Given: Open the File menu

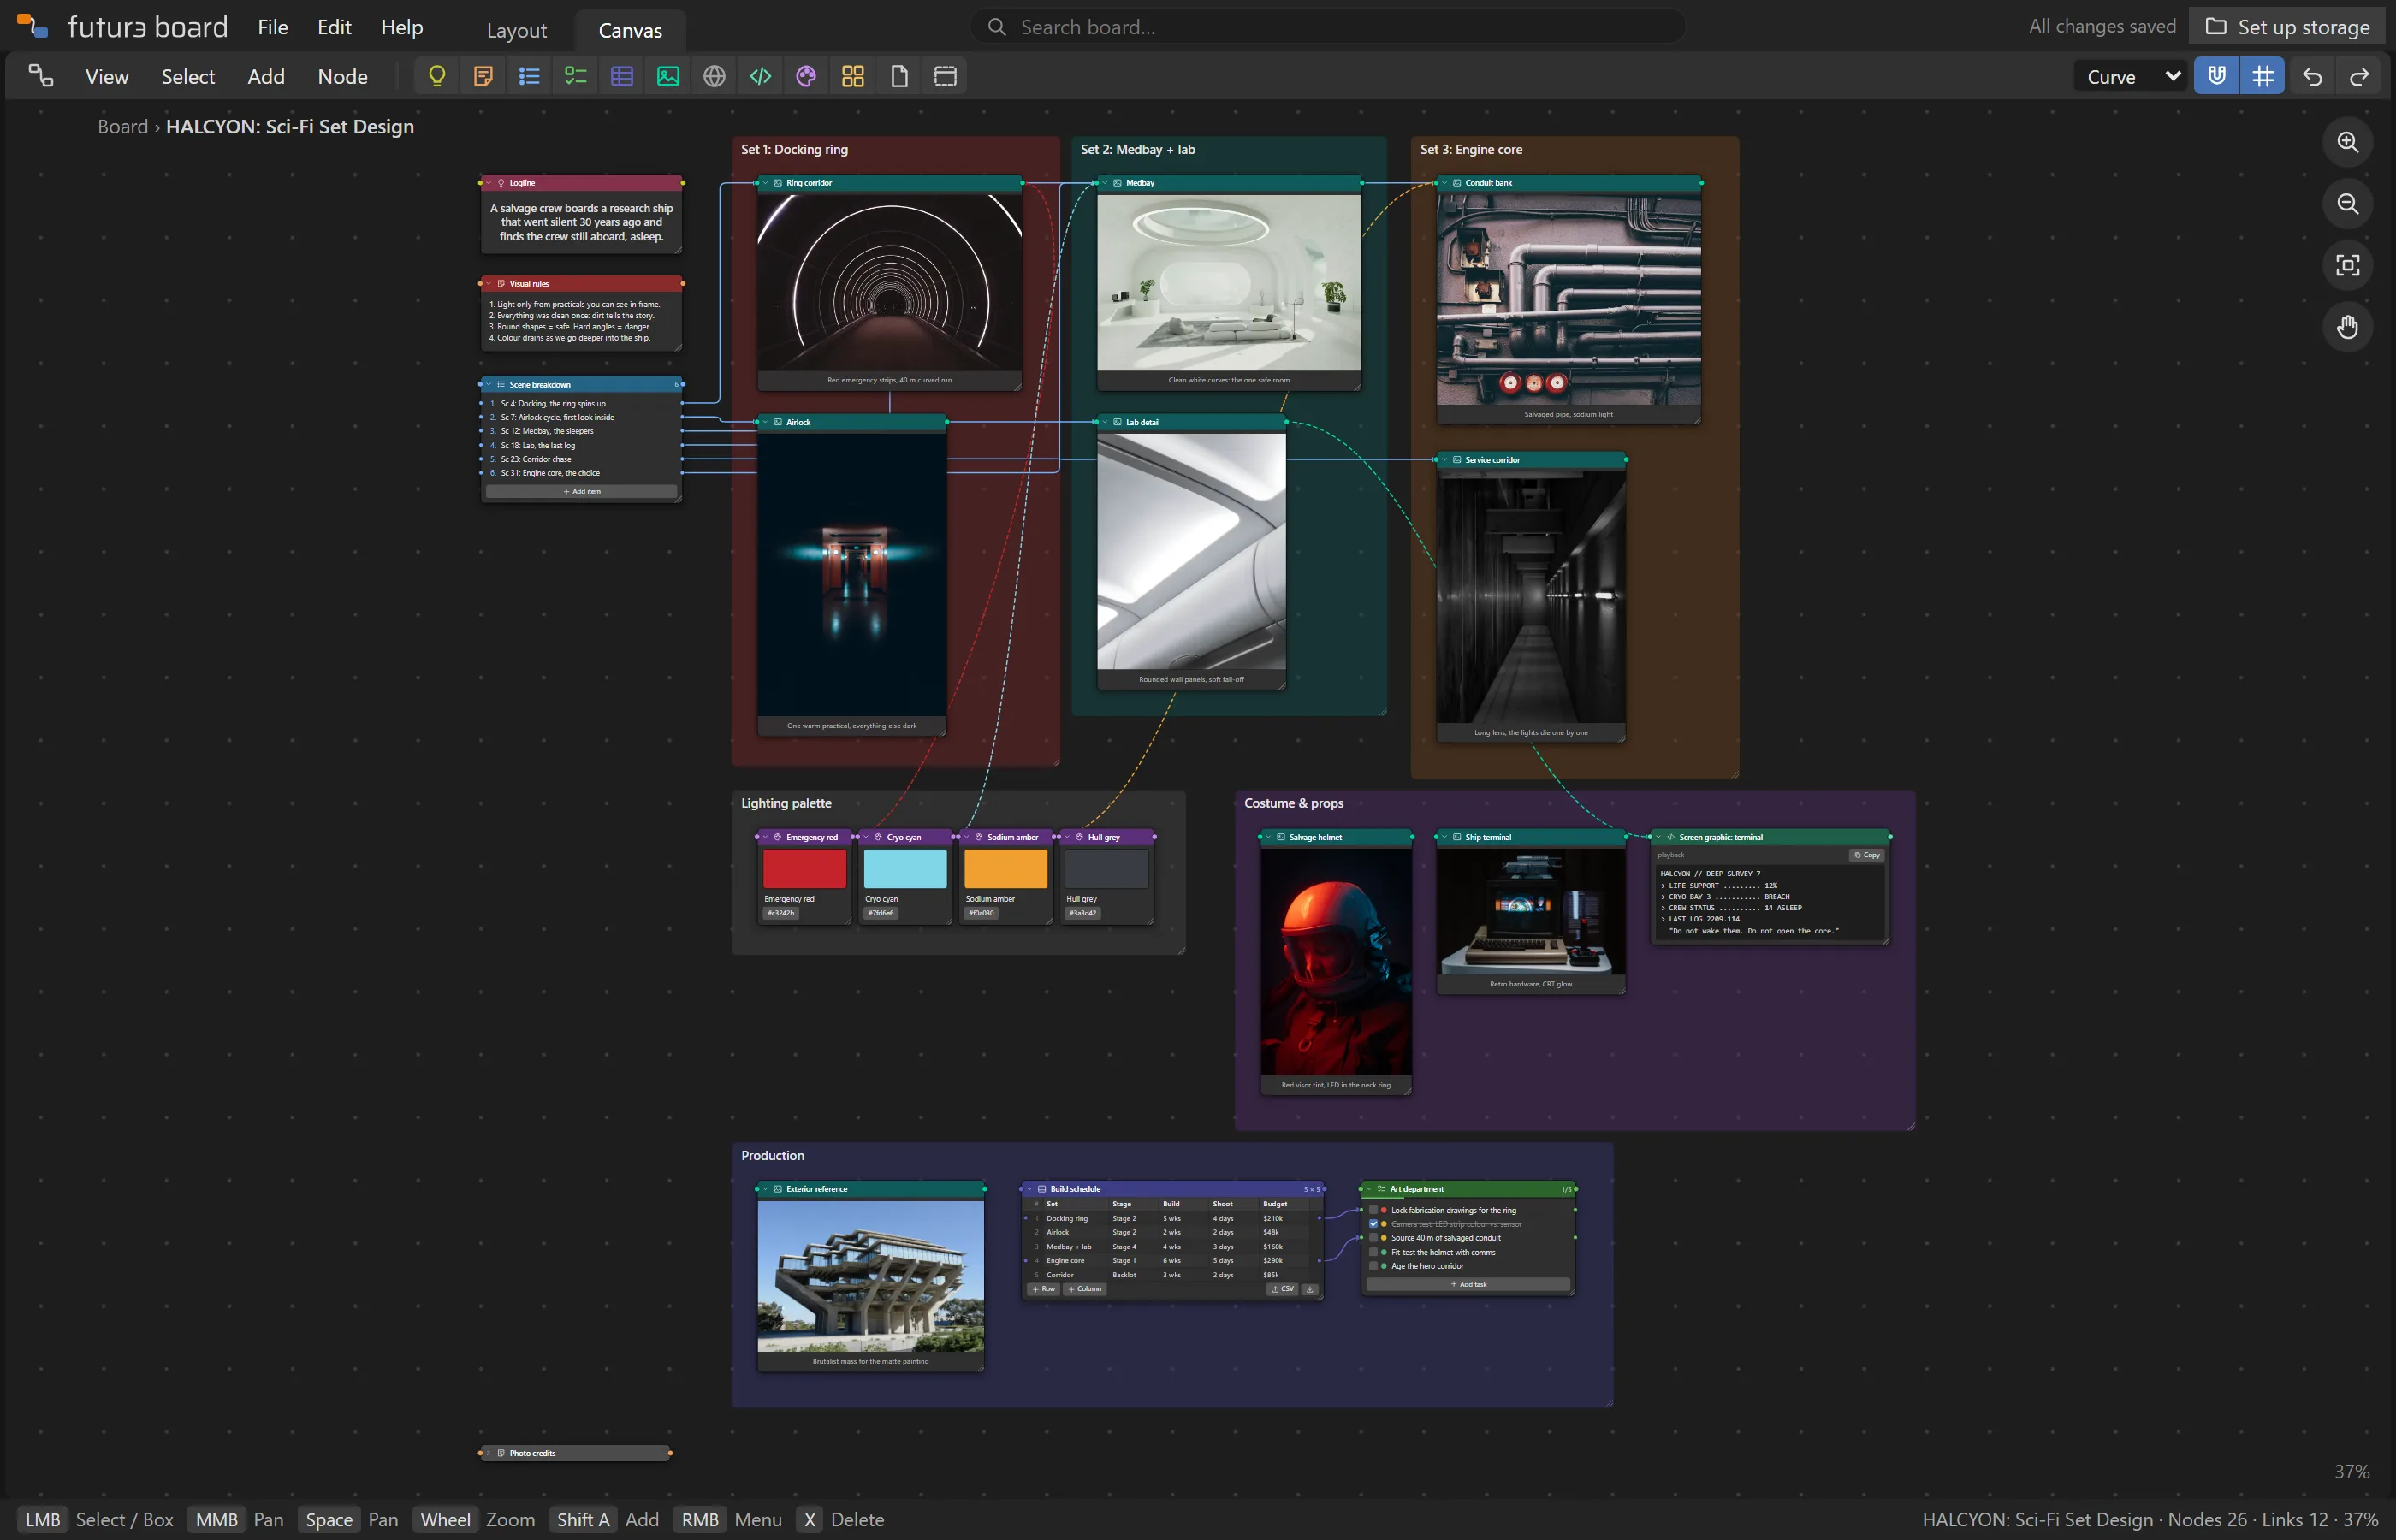Looking at the screenshot, I should click(x=273, y=27).
